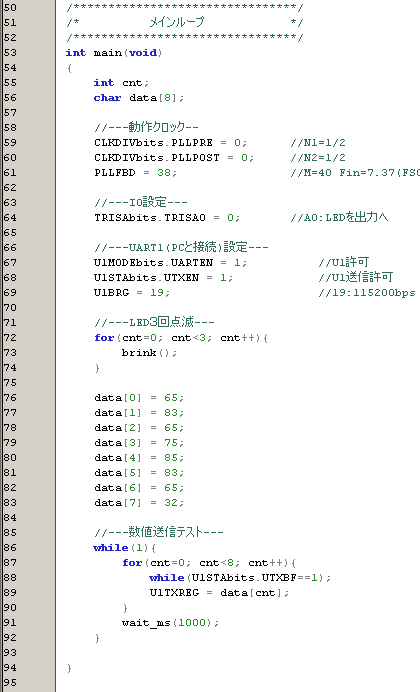
Task: Click 'TRISAbits.TRISA0 = 0;' statement
Action: [167, 218]
